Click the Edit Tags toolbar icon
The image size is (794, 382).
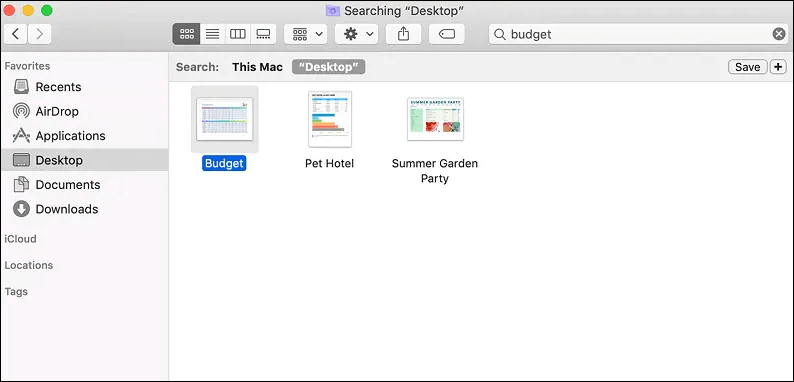(447, 34)
